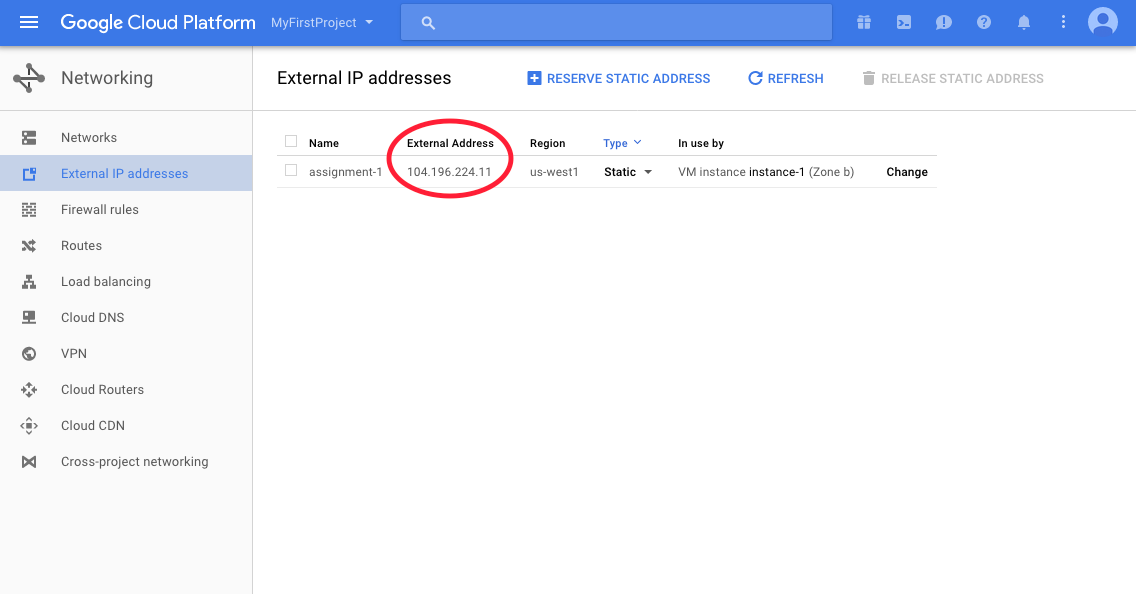Screen dimensions: 1136x594
Task: Click the user account avatar
Action: pyautogui.click(x=1102, y=22)
